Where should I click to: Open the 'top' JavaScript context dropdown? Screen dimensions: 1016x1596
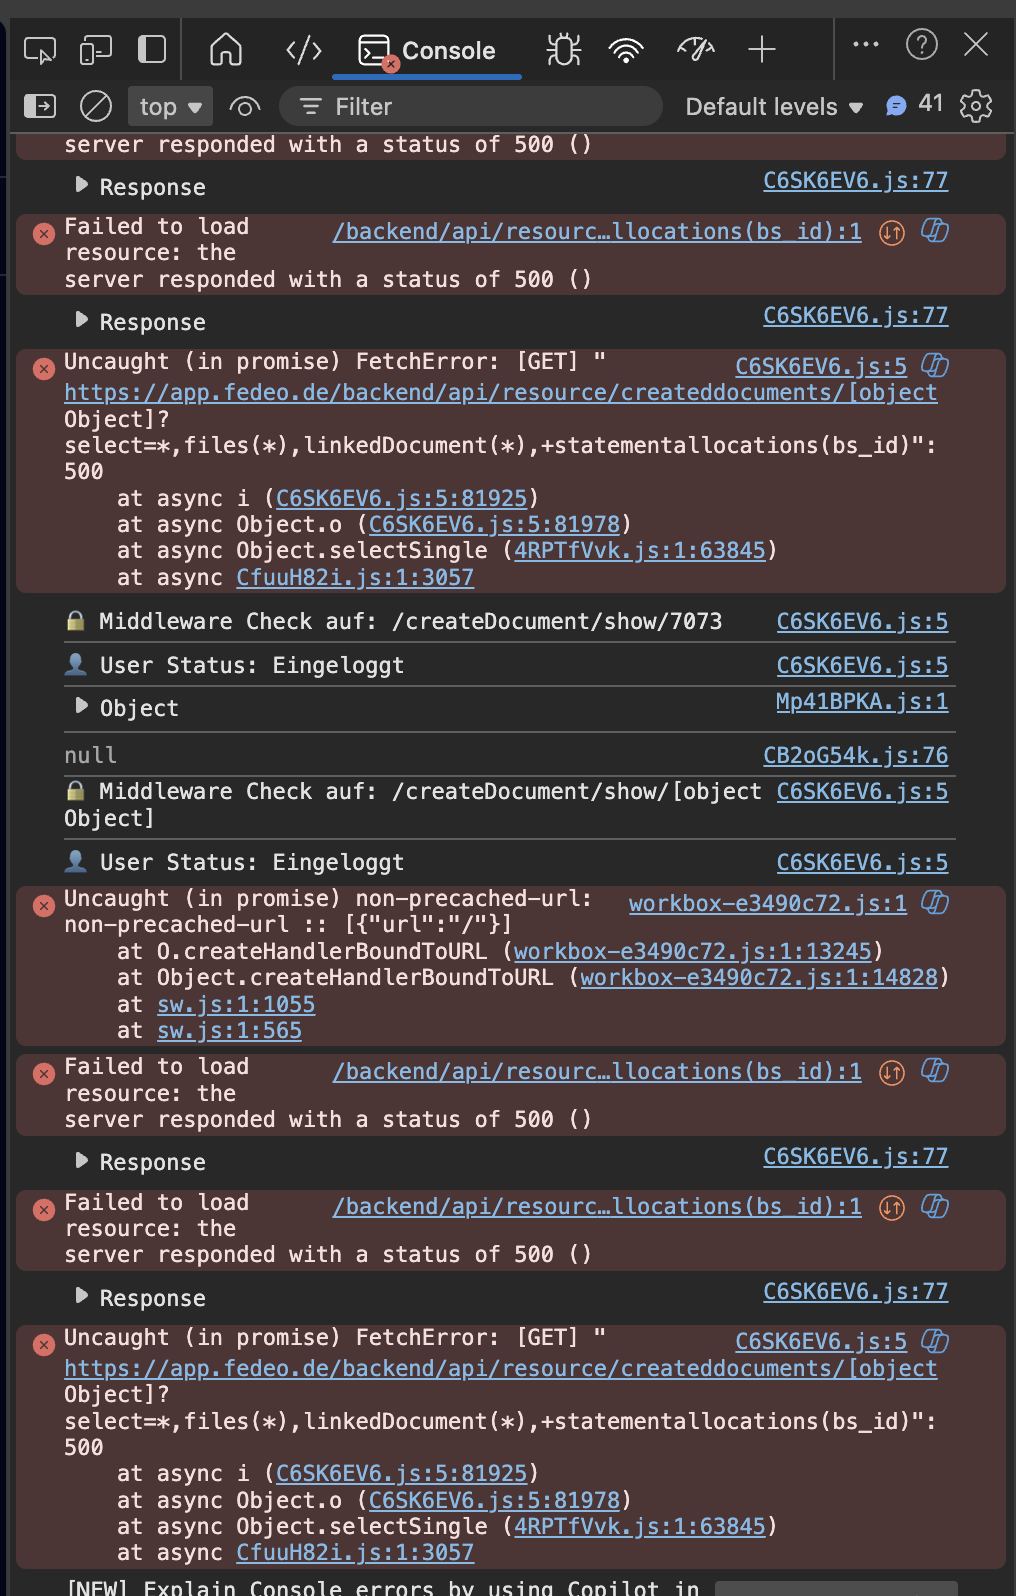click(x=170, y=106)
